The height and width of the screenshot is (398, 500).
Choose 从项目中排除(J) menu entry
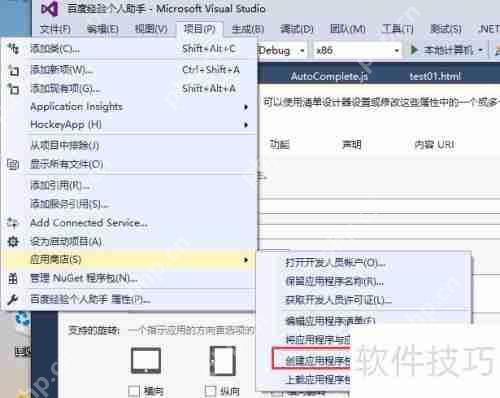point(129,146)
